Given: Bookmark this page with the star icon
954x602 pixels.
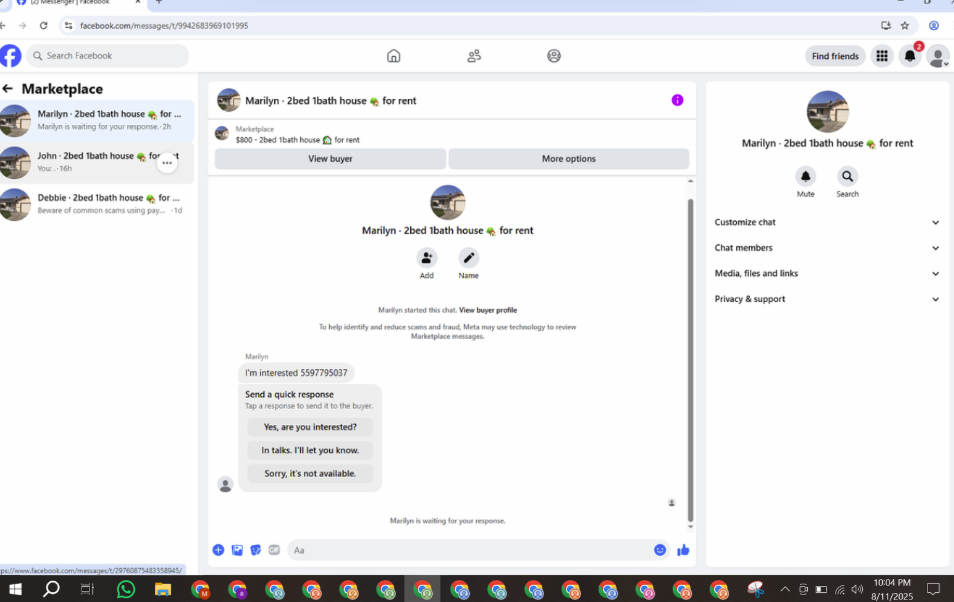Looking at the screenshot, I should click(905, 26).
